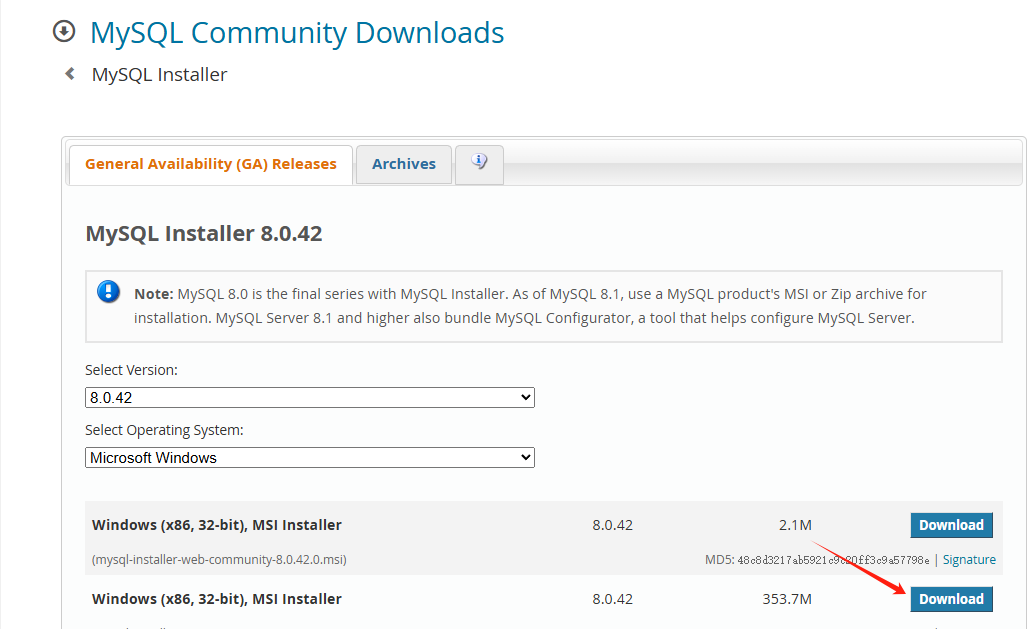Download the 353.7M full MSI installer

point(952,599)
